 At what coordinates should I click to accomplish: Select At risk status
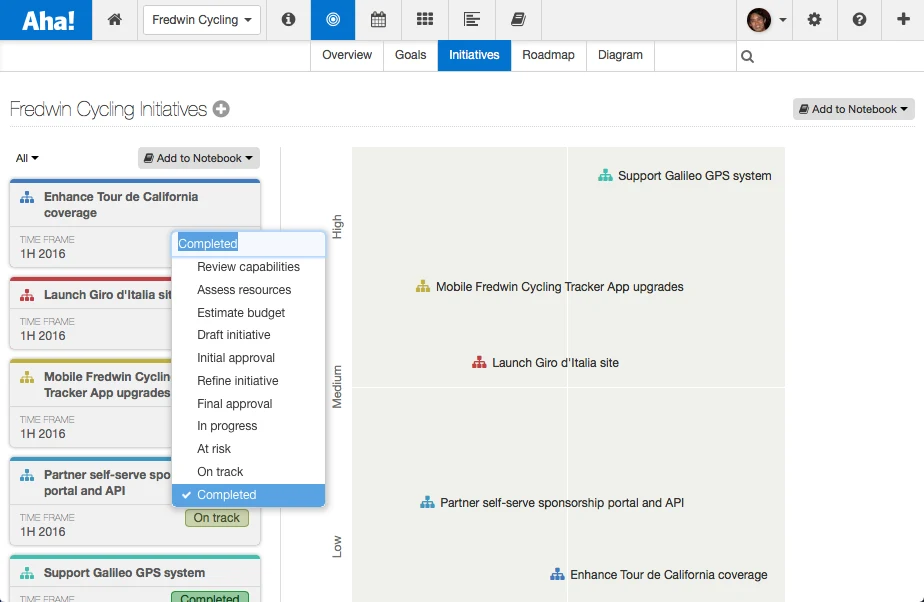(x=248, y=449)
